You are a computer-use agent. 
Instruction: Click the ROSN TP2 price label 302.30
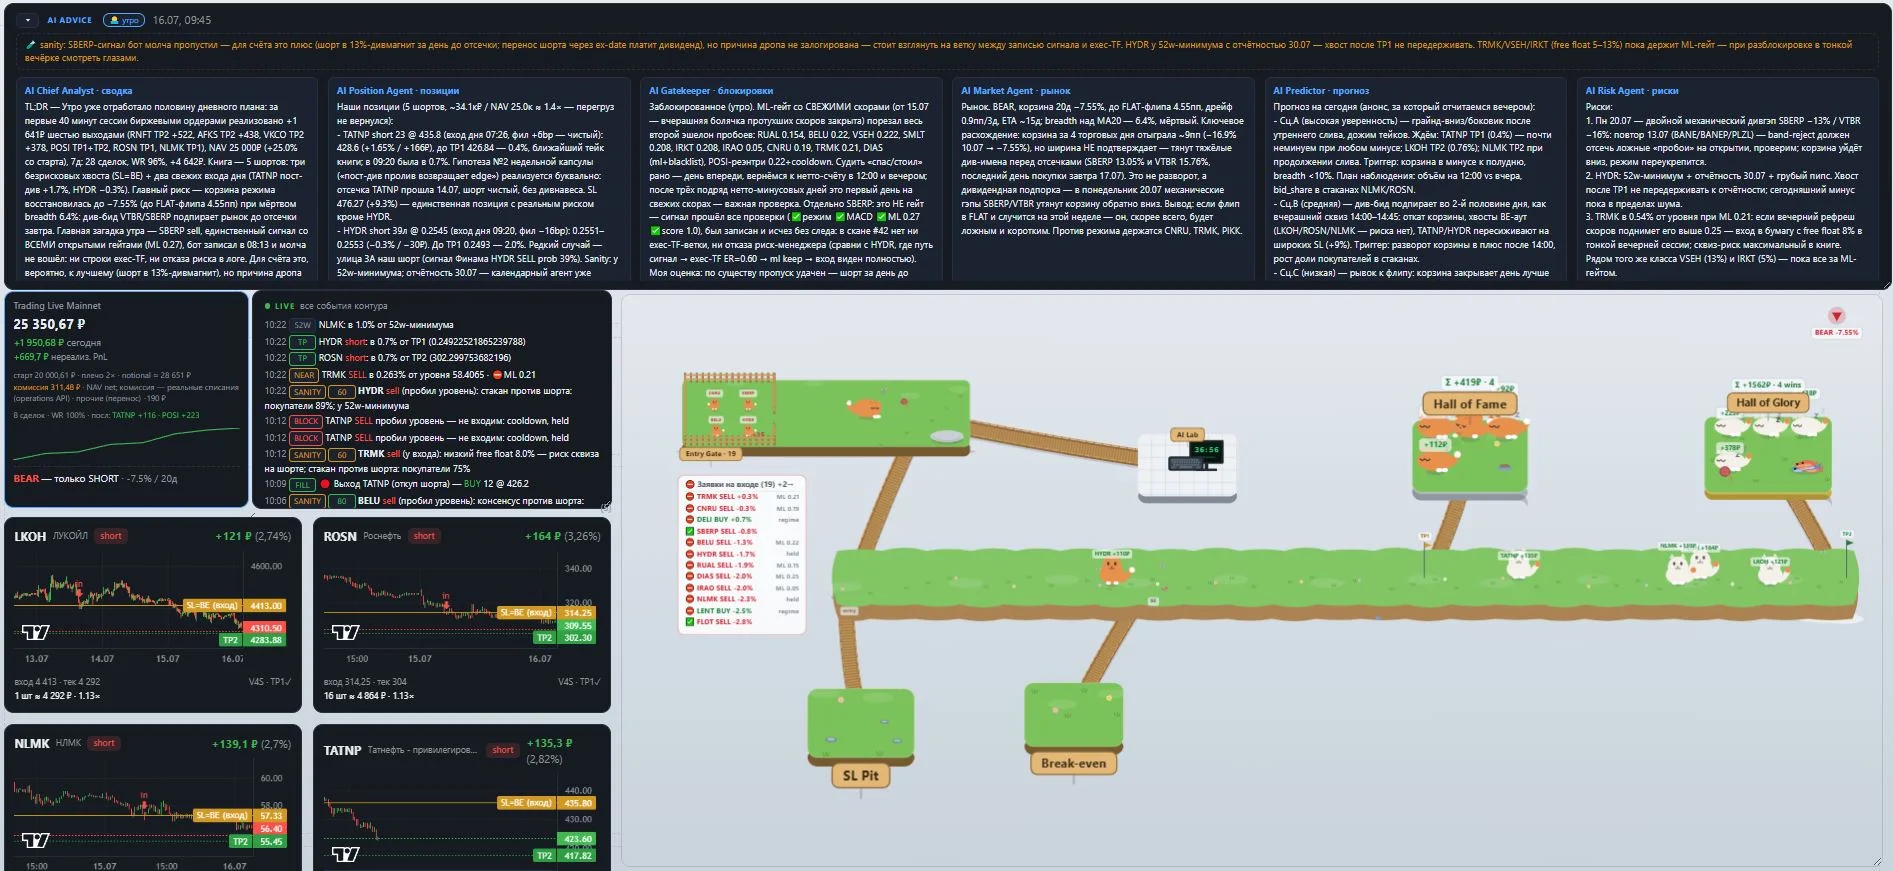click(x=578, y=638)
